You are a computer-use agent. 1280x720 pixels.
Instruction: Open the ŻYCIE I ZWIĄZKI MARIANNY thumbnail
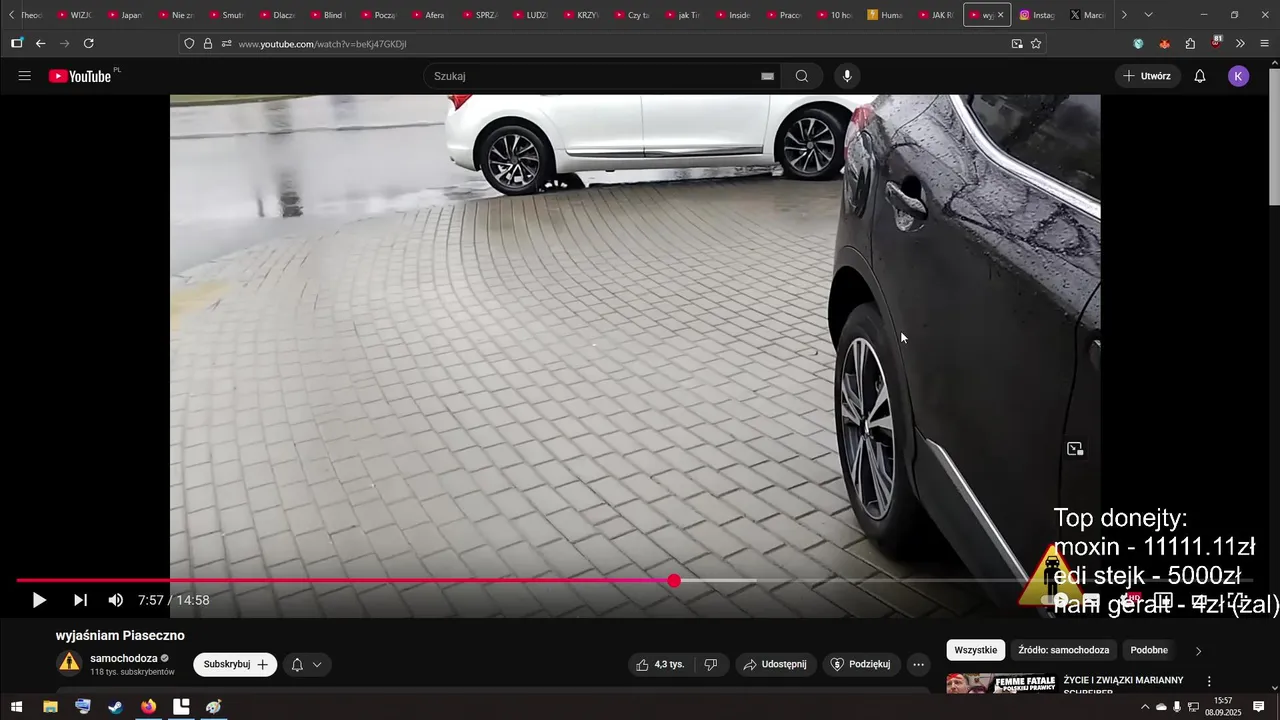point(1000,684)
